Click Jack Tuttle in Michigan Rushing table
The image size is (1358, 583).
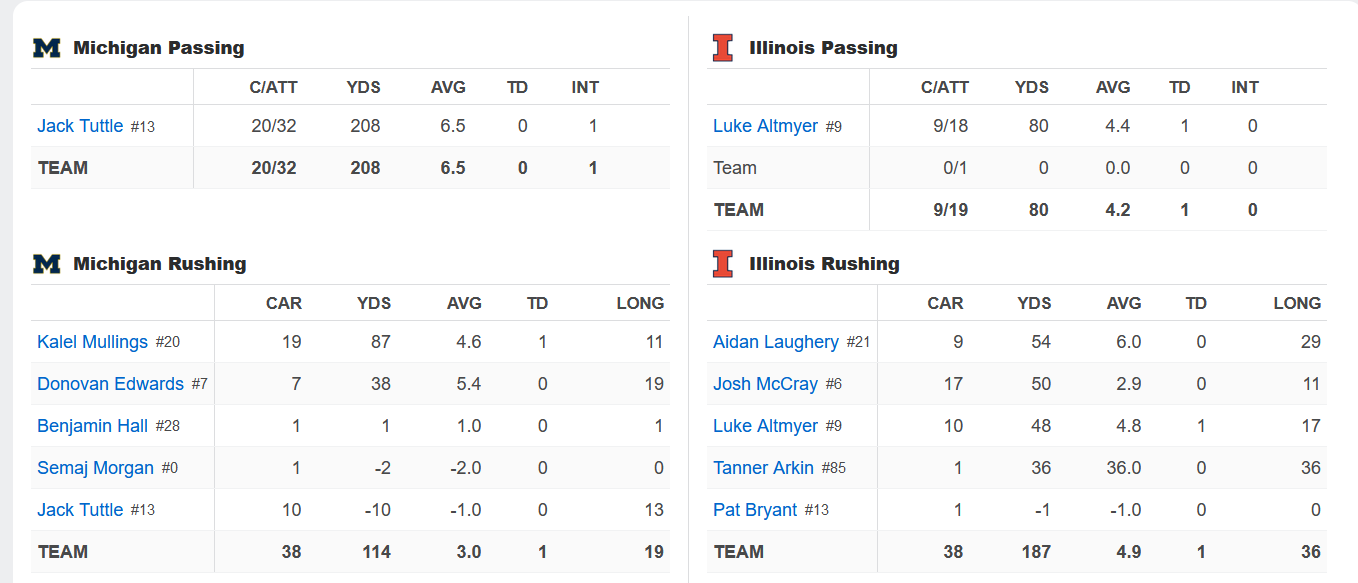80,510
